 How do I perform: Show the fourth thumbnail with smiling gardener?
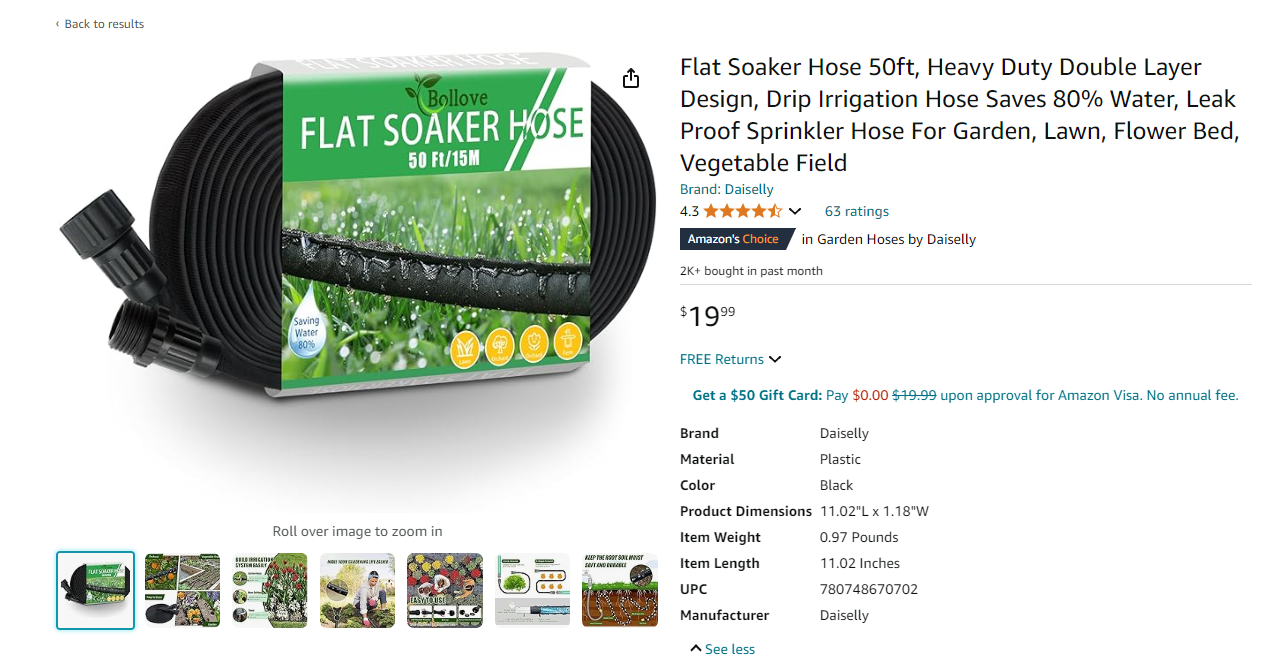click(x=357, y=590)
